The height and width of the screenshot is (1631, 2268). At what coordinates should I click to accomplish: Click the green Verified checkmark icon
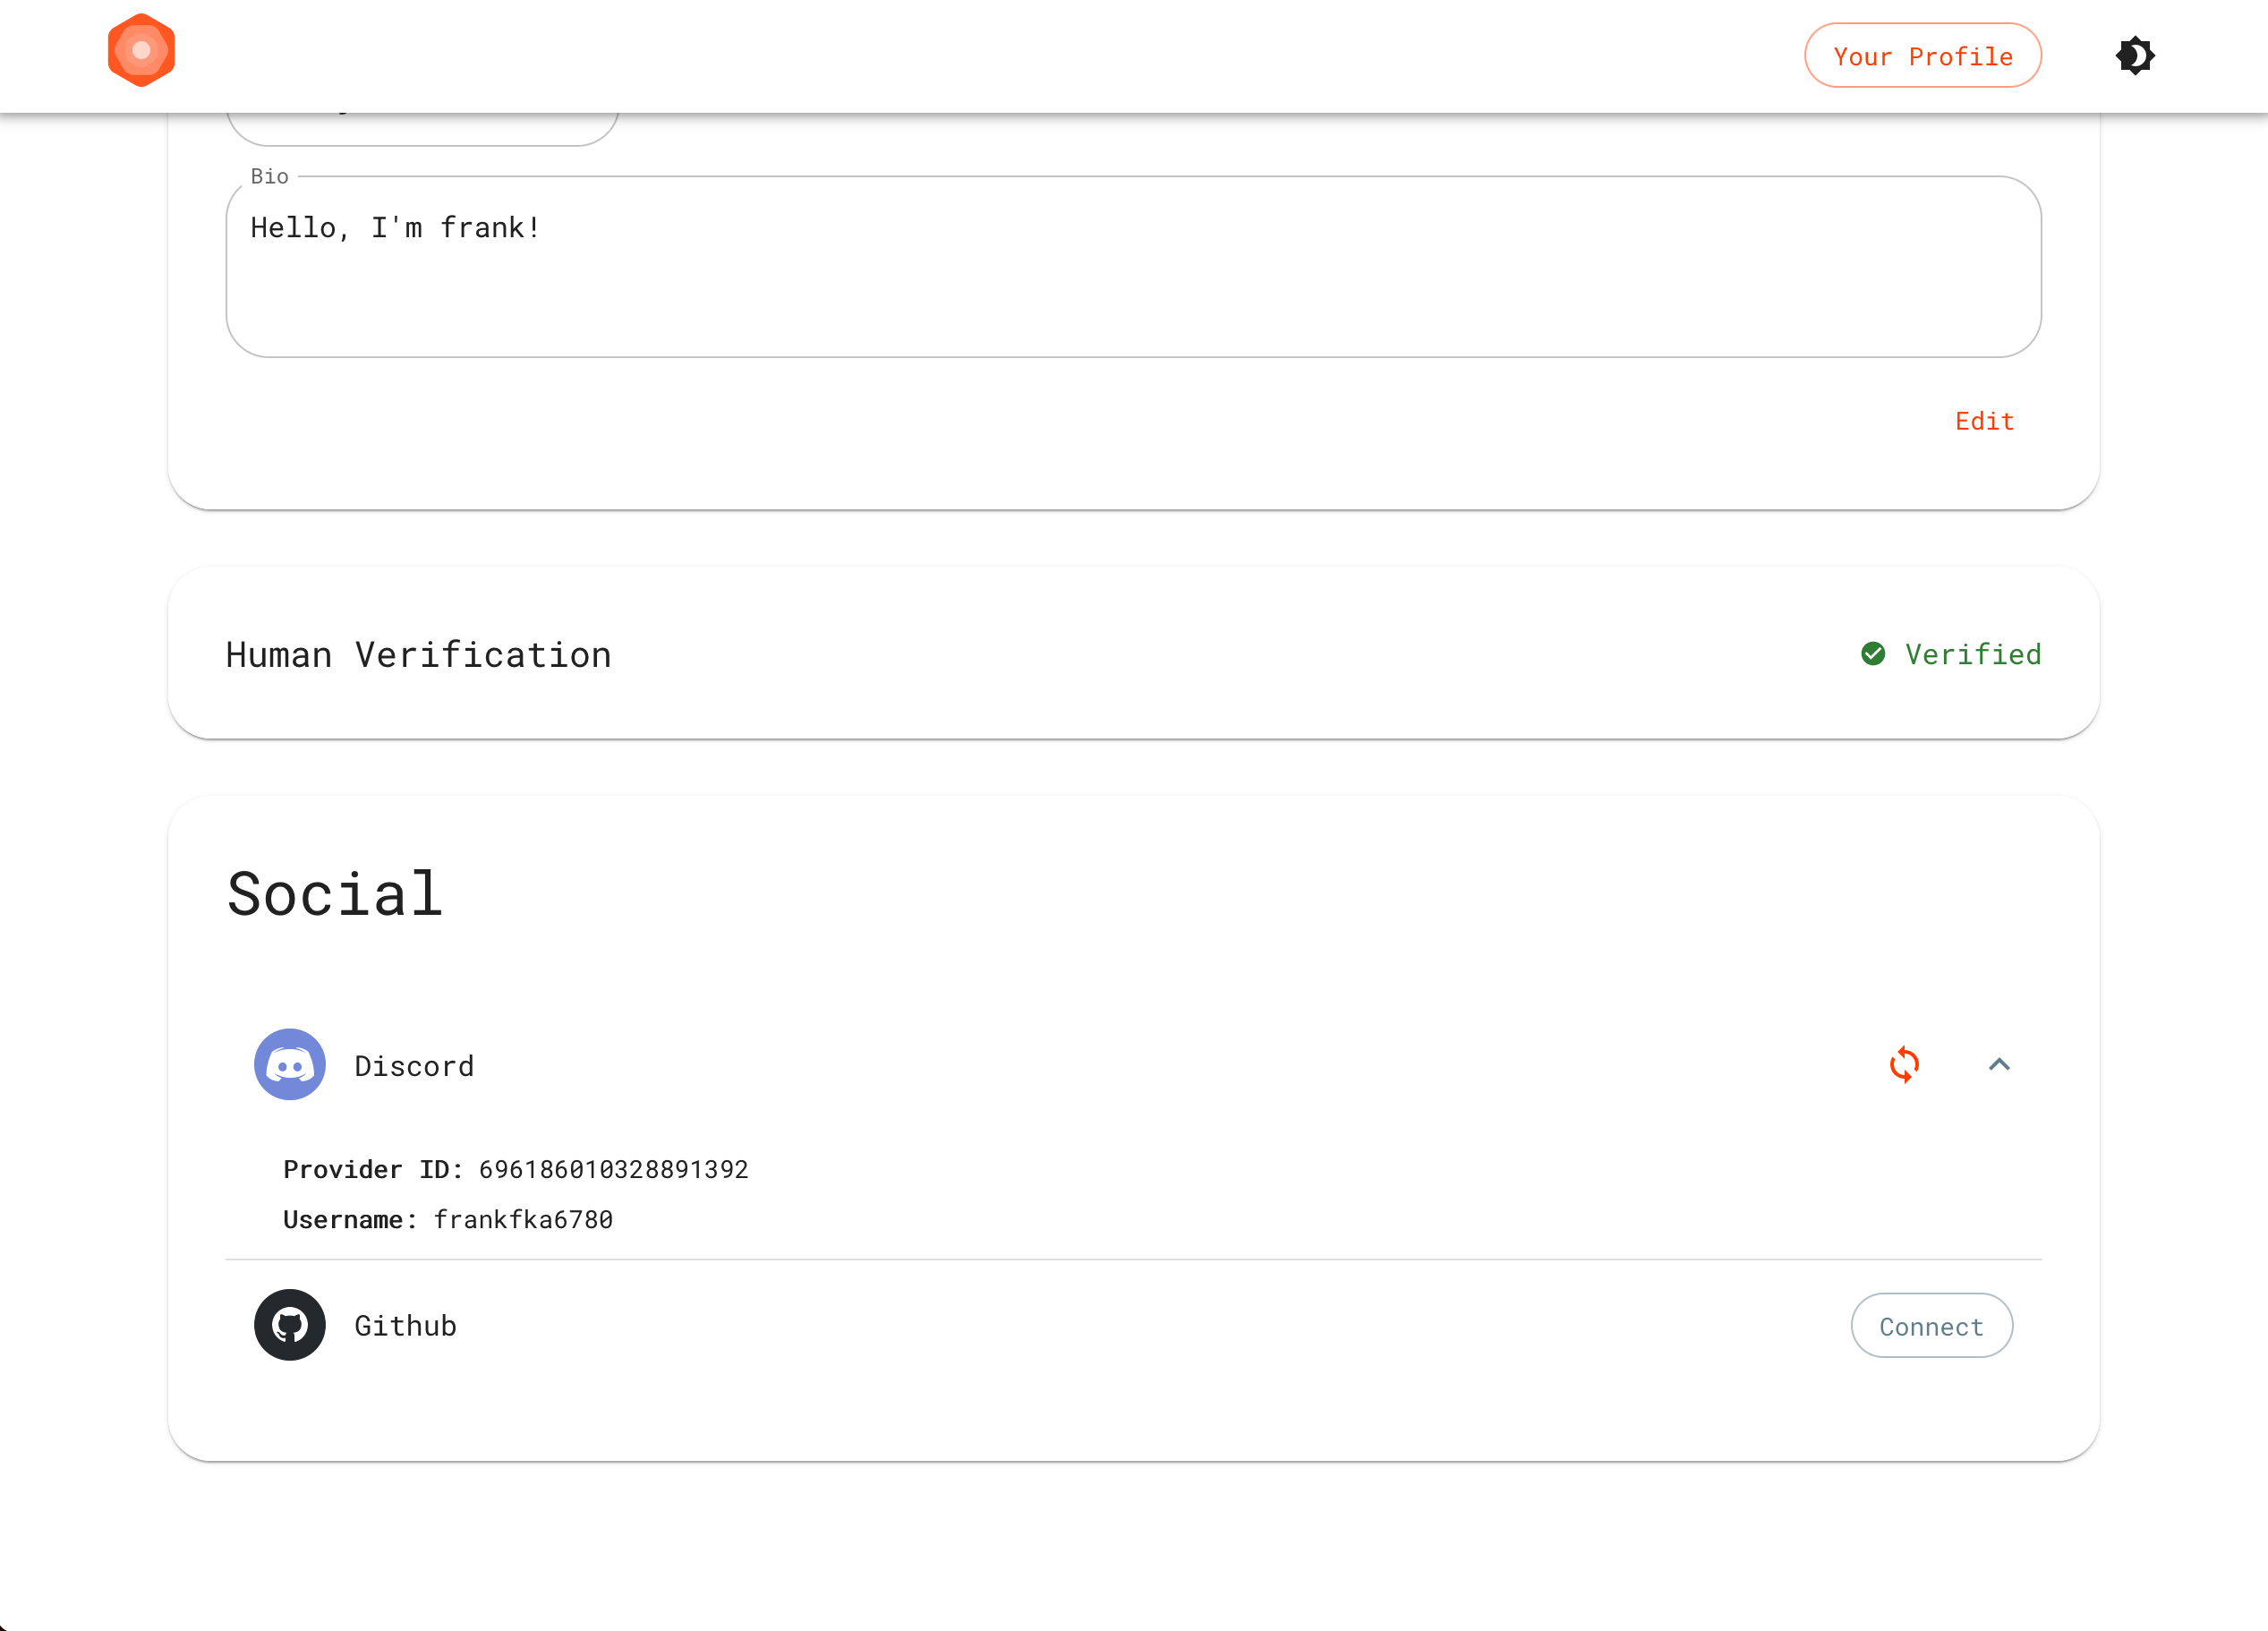click(1873, 654)
